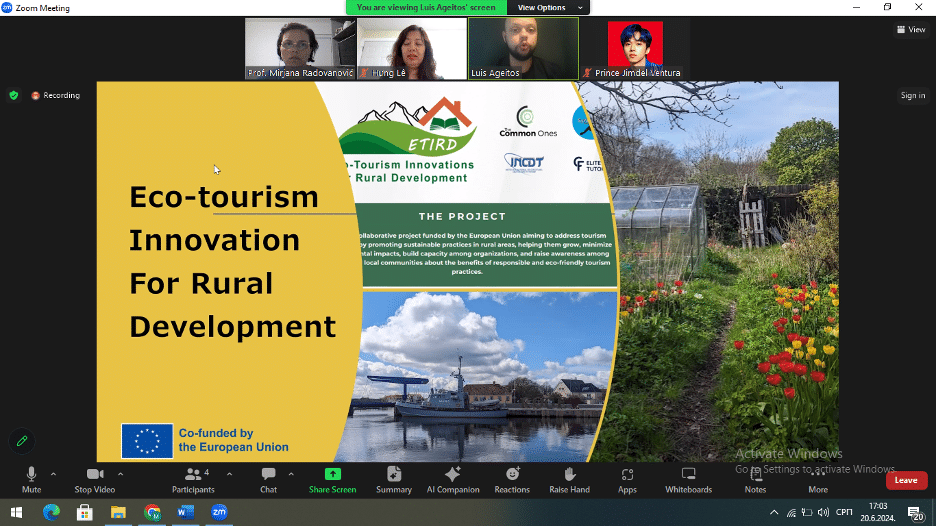Open the AI Companion panel
The image size is (936, 526).
(x=452, y=474)
